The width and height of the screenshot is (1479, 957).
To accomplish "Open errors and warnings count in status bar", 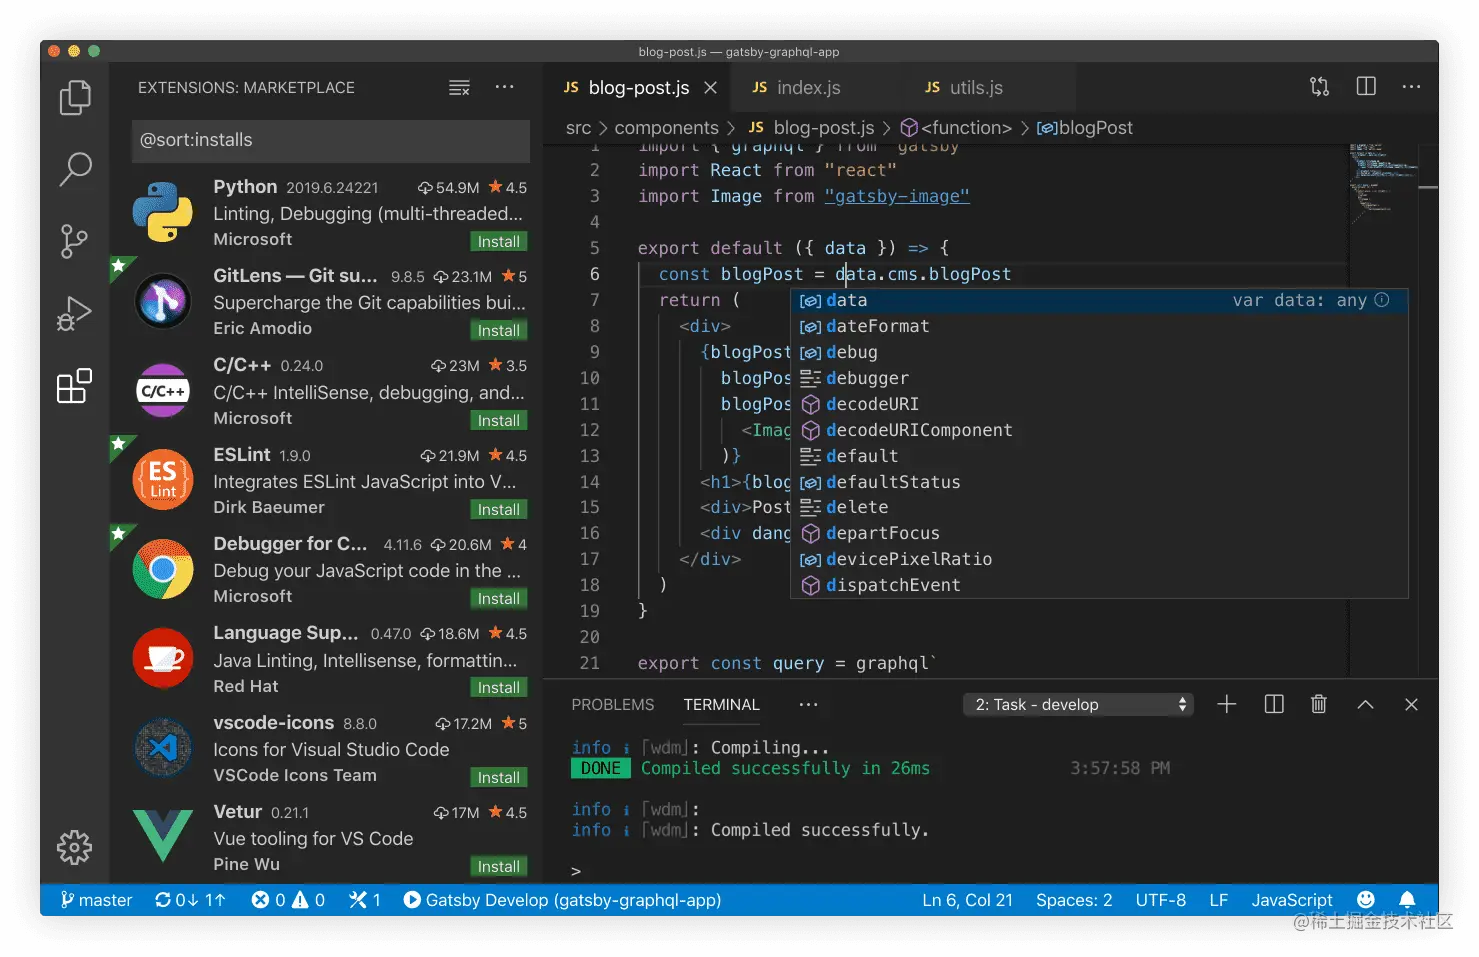I will click(x=288, y=899).
